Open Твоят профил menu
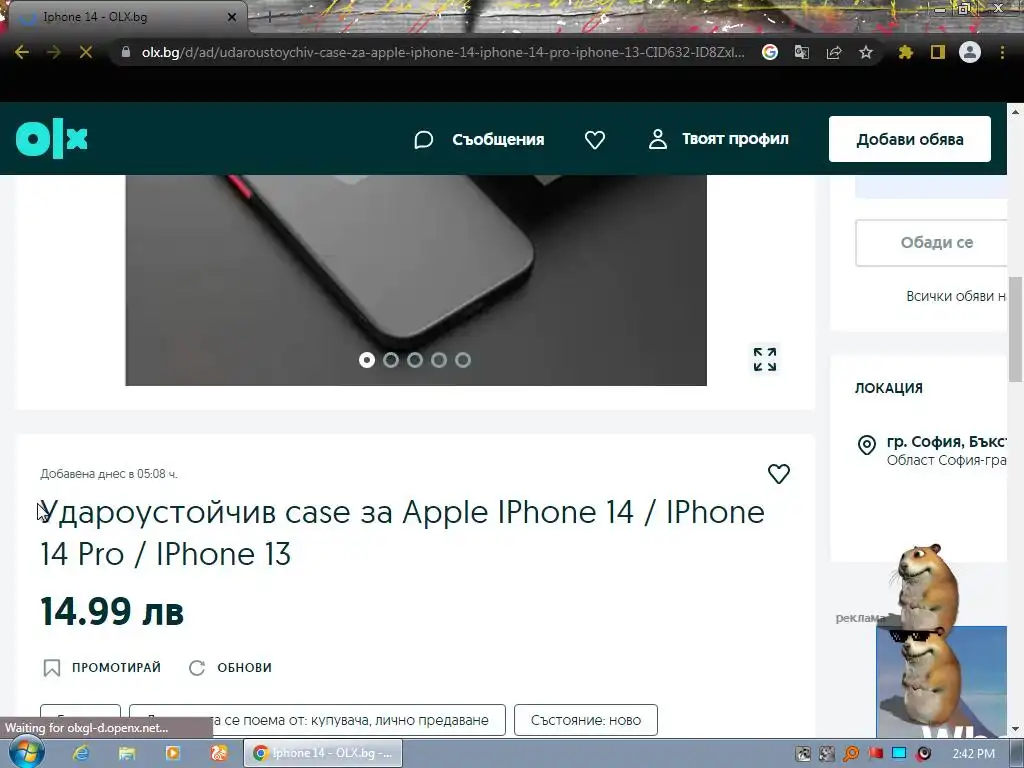 718,139
